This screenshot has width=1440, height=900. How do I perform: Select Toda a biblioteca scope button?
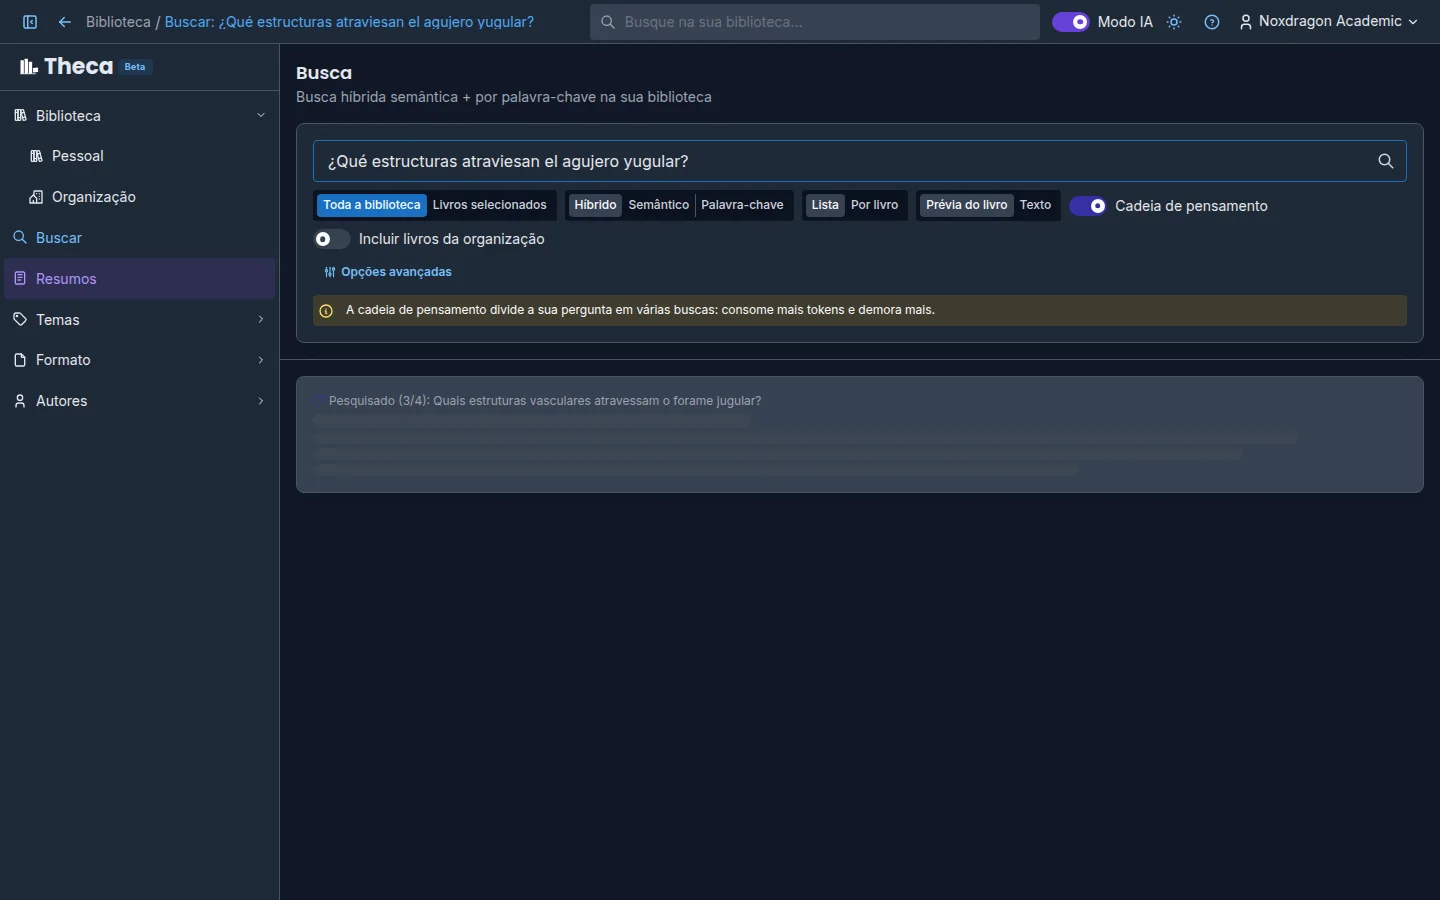372,205
